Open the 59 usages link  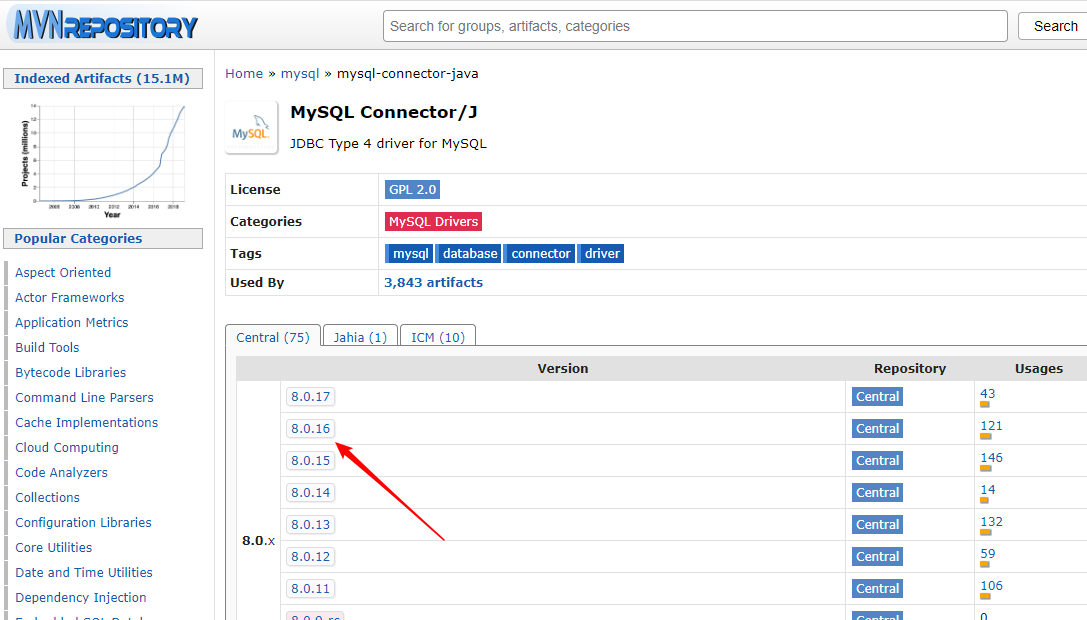pyautogui.click(x=987, y=553)
